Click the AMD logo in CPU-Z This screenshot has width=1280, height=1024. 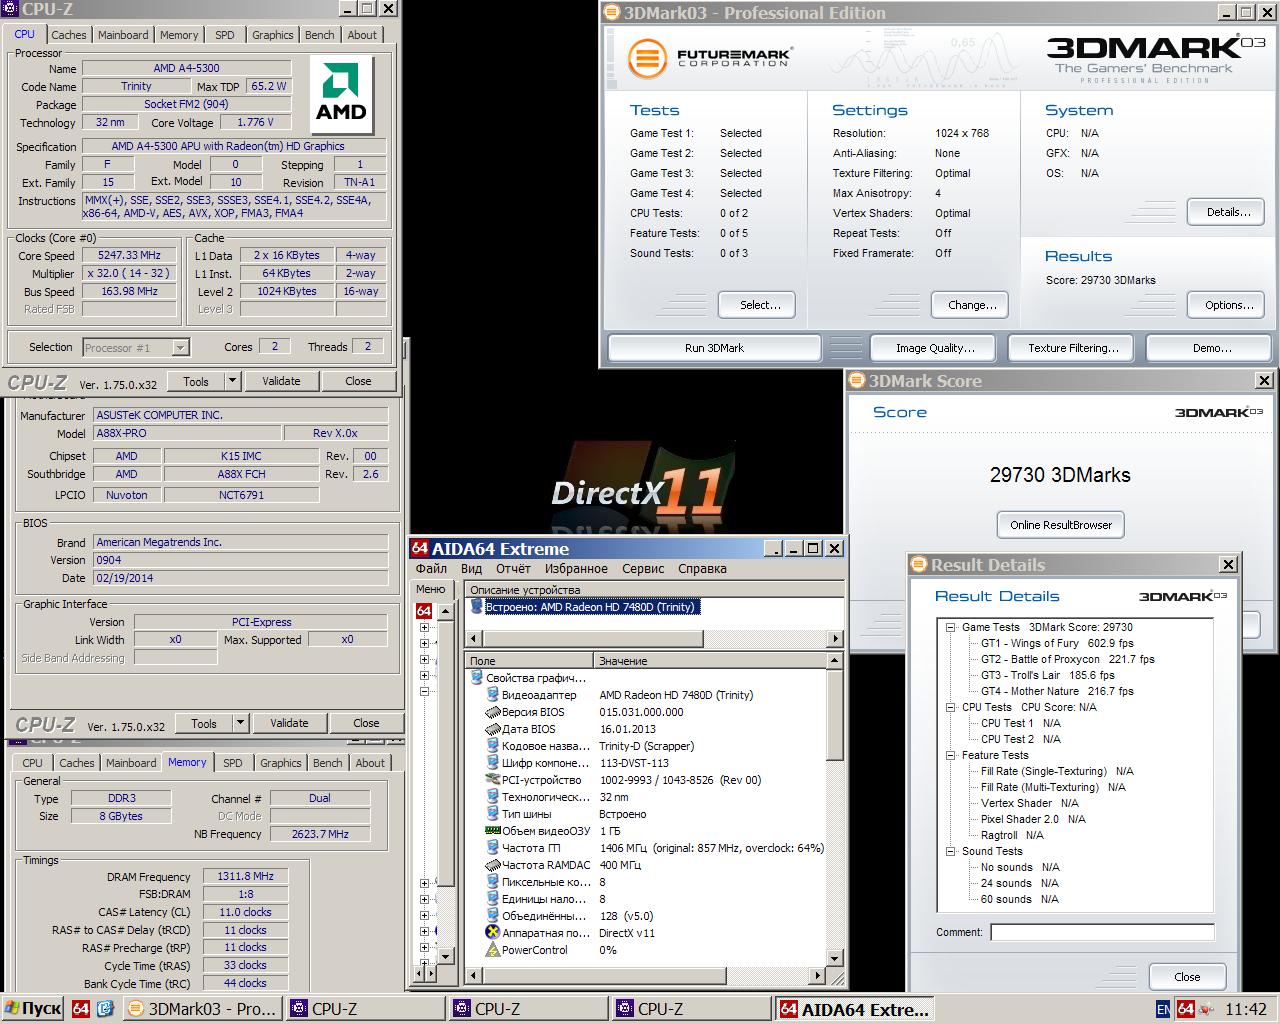[341, 96]
